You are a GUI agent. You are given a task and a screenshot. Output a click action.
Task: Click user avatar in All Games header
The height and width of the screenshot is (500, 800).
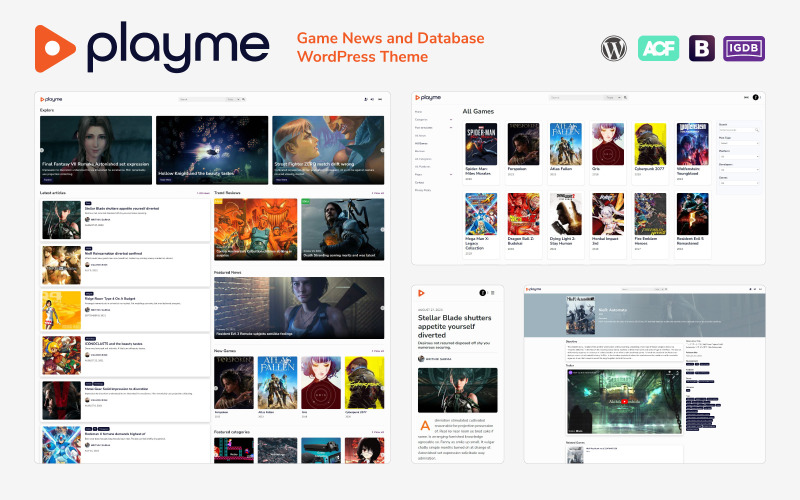[x=756, y=97]
